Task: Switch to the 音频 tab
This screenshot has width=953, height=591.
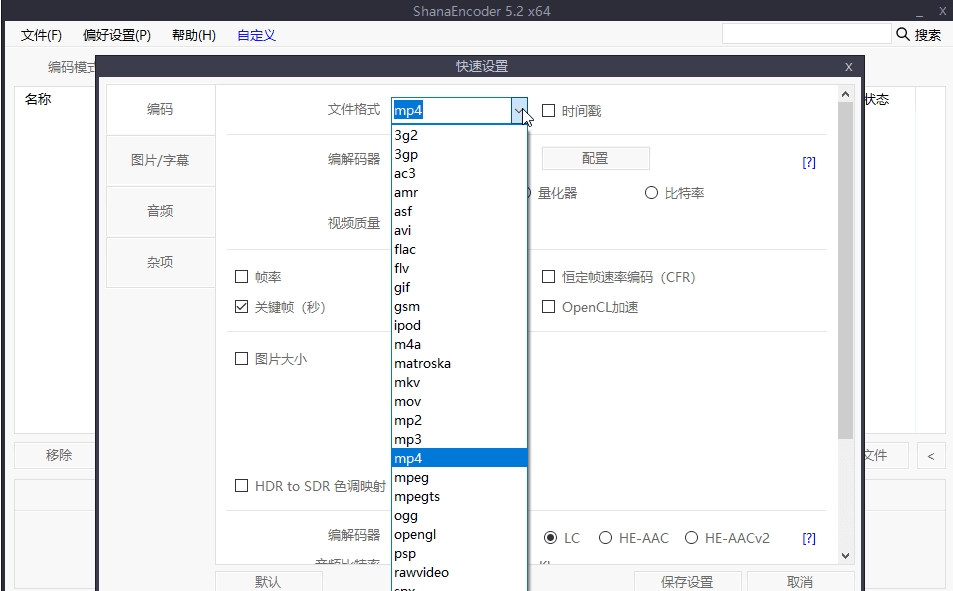Action: point(160,211)
